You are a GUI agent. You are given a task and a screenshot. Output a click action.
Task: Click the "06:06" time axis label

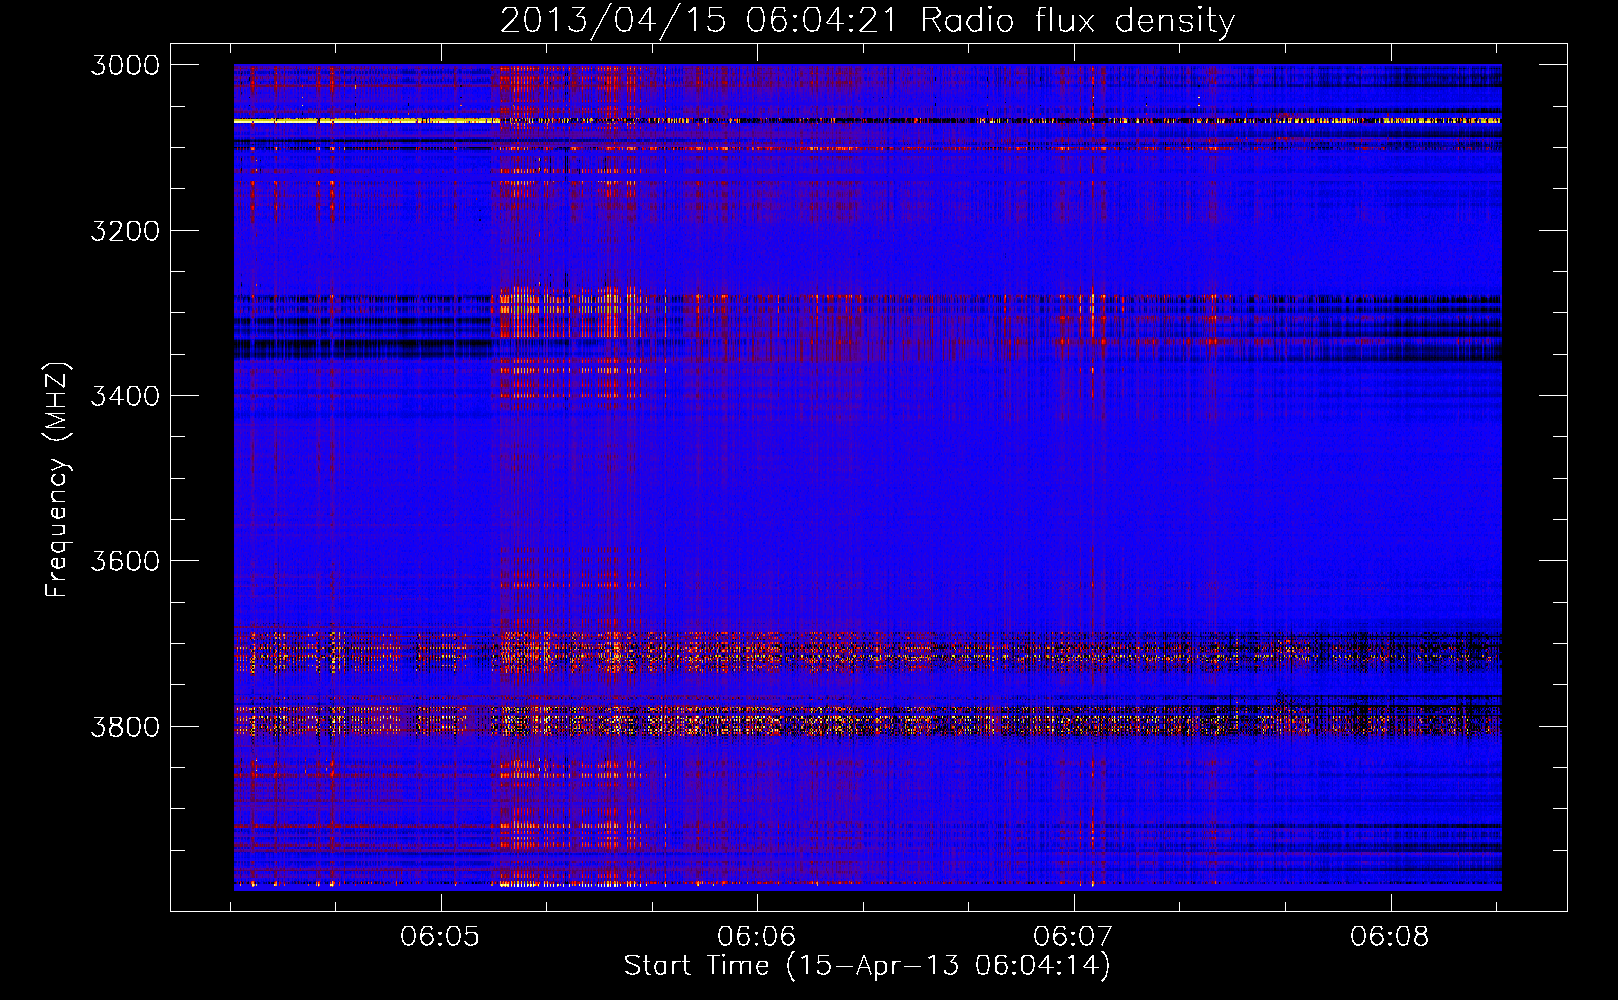[x=757, y=937]
